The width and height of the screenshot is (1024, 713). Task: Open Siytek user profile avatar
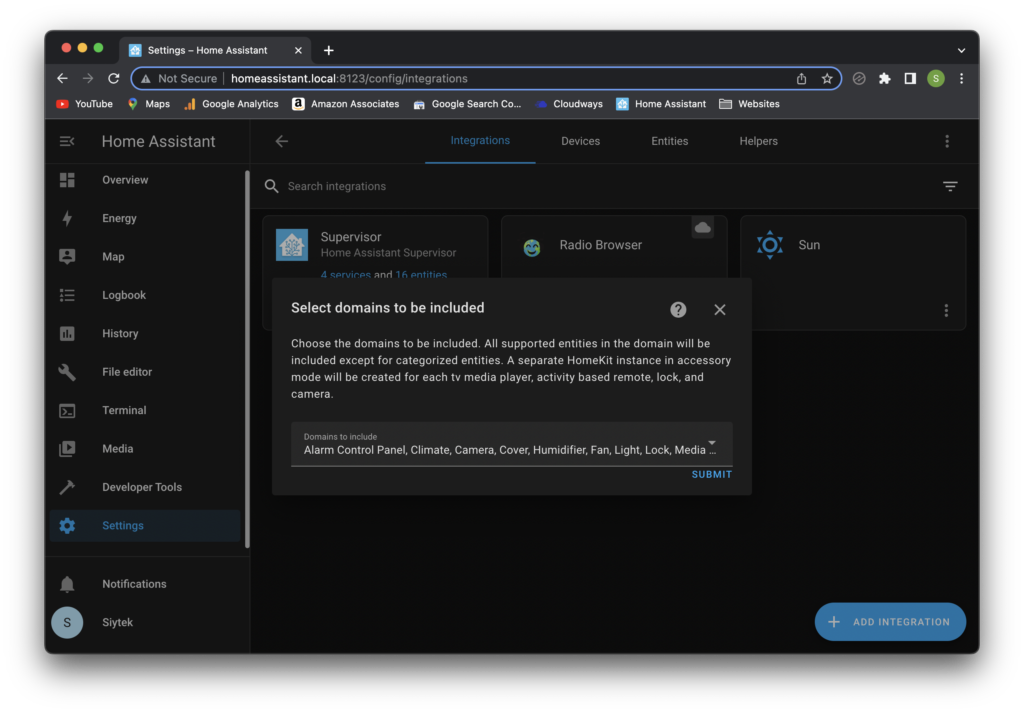pos(67,622)
